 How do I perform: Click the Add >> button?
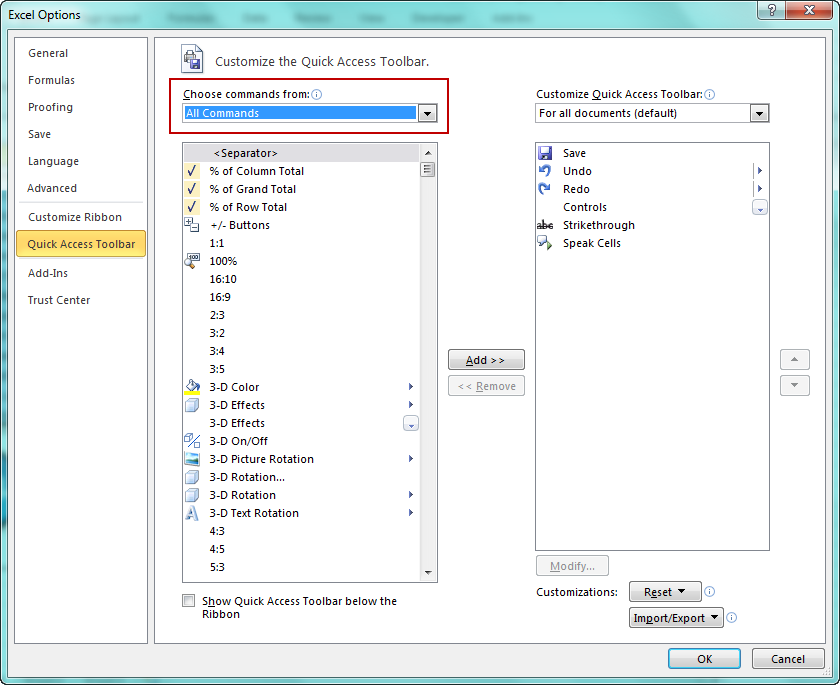pyautogui.click(x=486, y=360)
